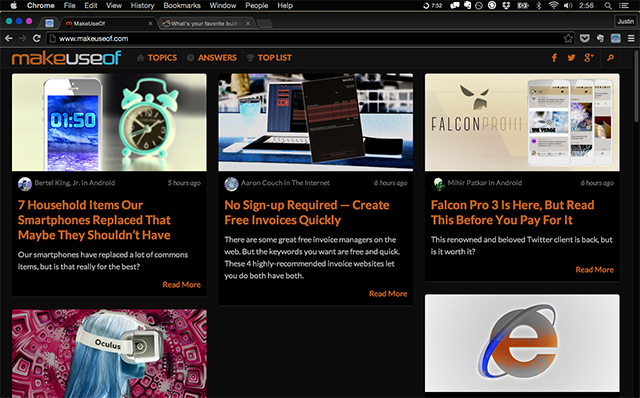Click Mihir Patkar author avatar

tap(438, 184)
